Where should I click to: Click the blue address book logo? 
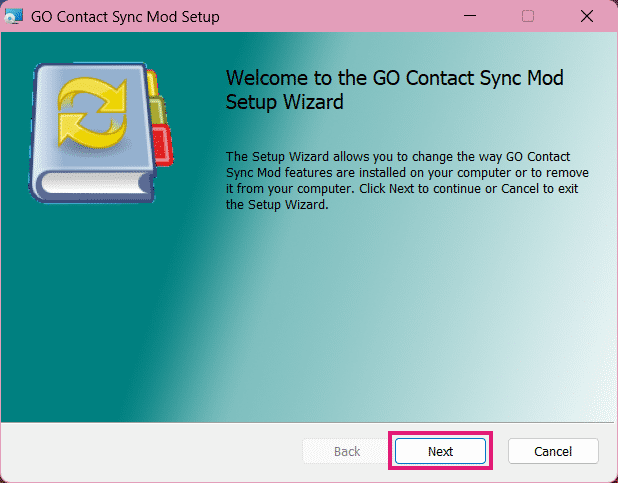[98, 130]
